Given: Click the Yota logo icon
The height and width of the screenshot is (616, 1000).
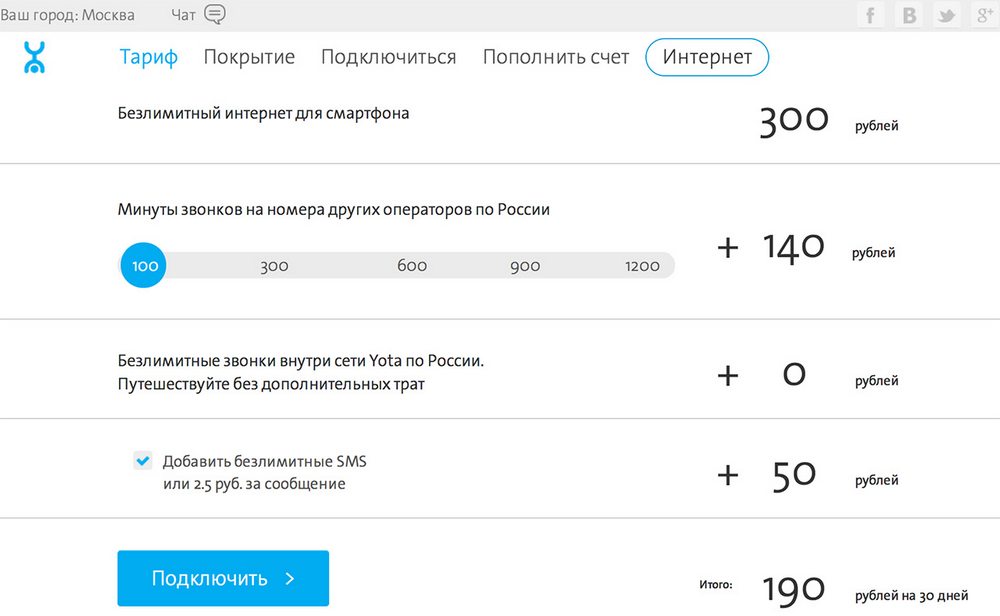Looking at the screenshot, I should [x=35, y=57].
